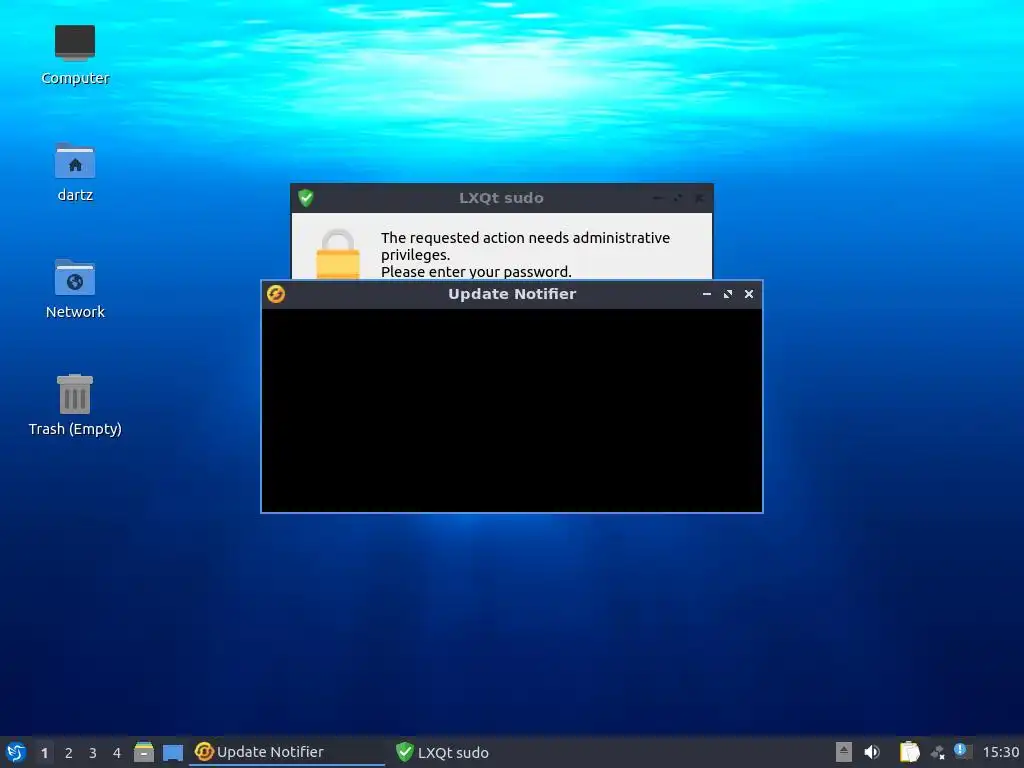The height and width of the screenshot is (768, 1024).
Task: Open the removable media eject icon
Action: click(844, 752)
